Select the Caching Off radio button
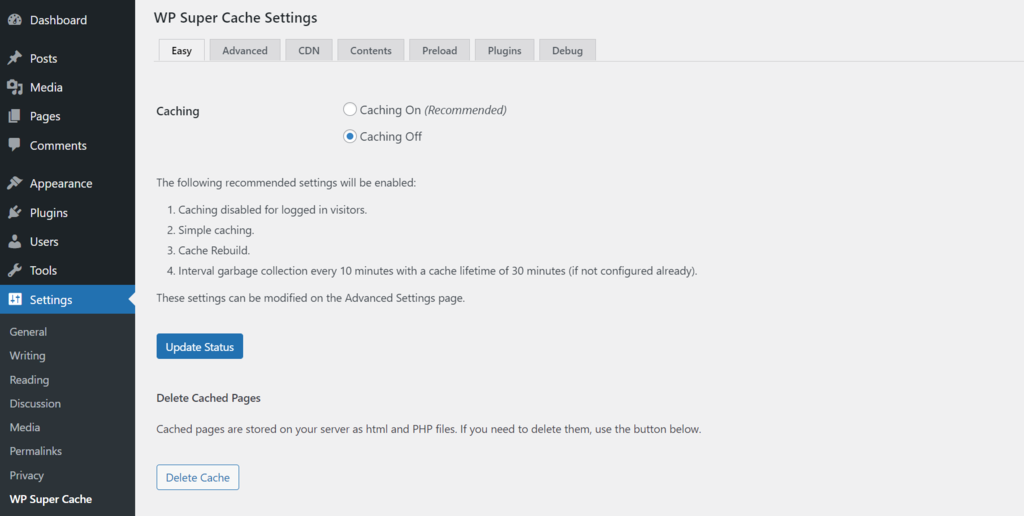The image size is (1024, 516). (350, 137)
